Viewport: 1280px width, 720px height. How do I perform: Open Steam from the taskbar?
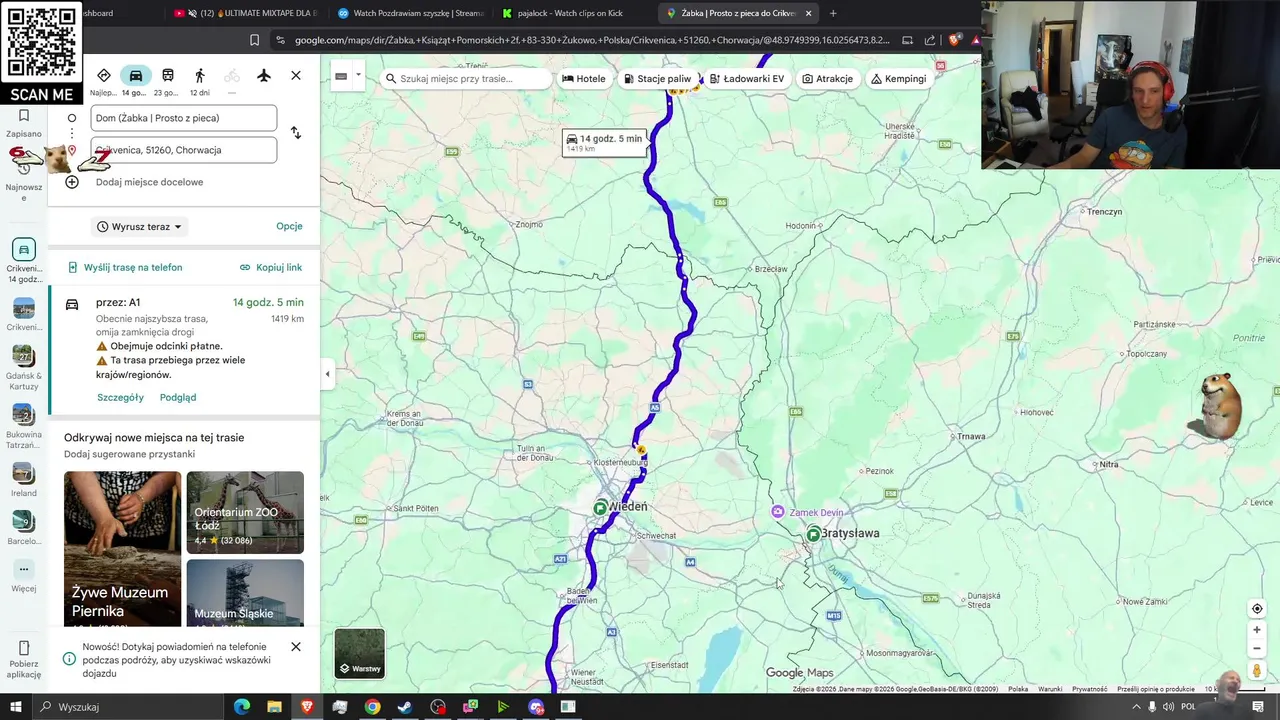click(405, 707)
